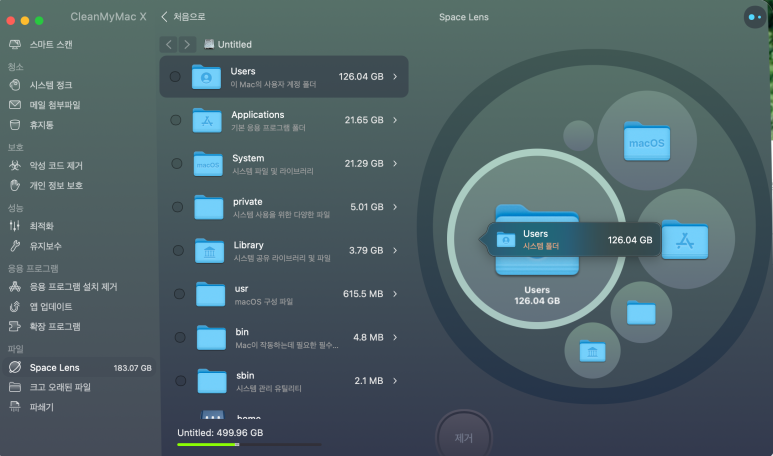Select the Space Lens sidebar icon
The image size is (773, 456).
[15, 367]
